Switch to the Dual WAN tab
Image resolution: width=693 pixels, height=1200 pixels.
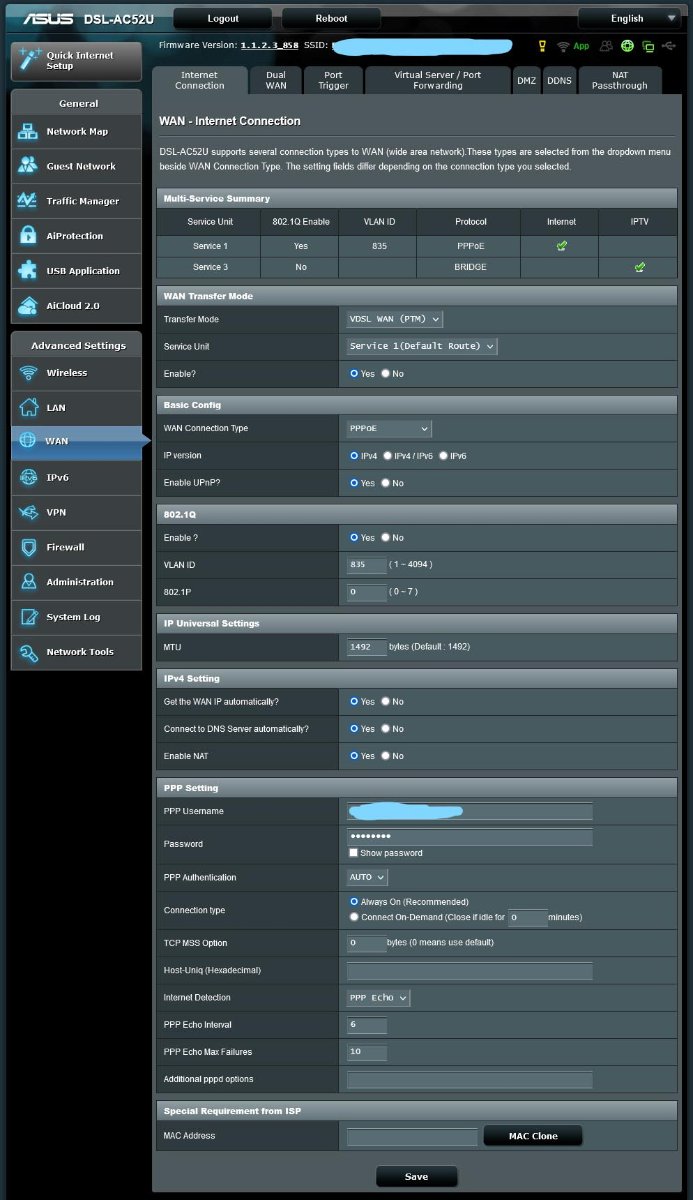click(x=276, y=80)
